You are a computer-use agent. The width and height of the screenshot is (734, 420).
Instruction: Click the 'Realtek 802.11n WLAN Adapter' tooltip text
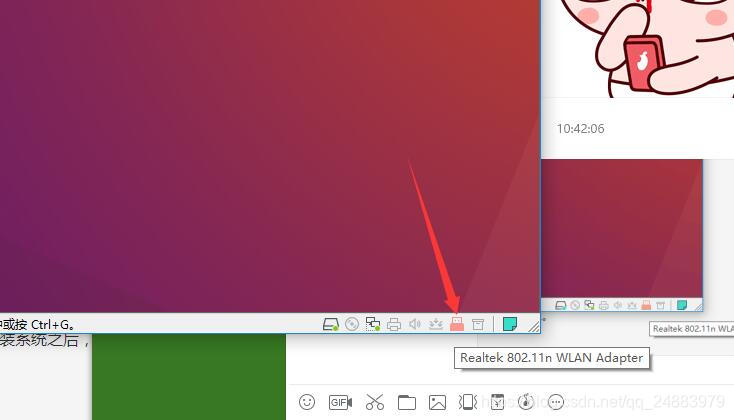pos(551,358)
